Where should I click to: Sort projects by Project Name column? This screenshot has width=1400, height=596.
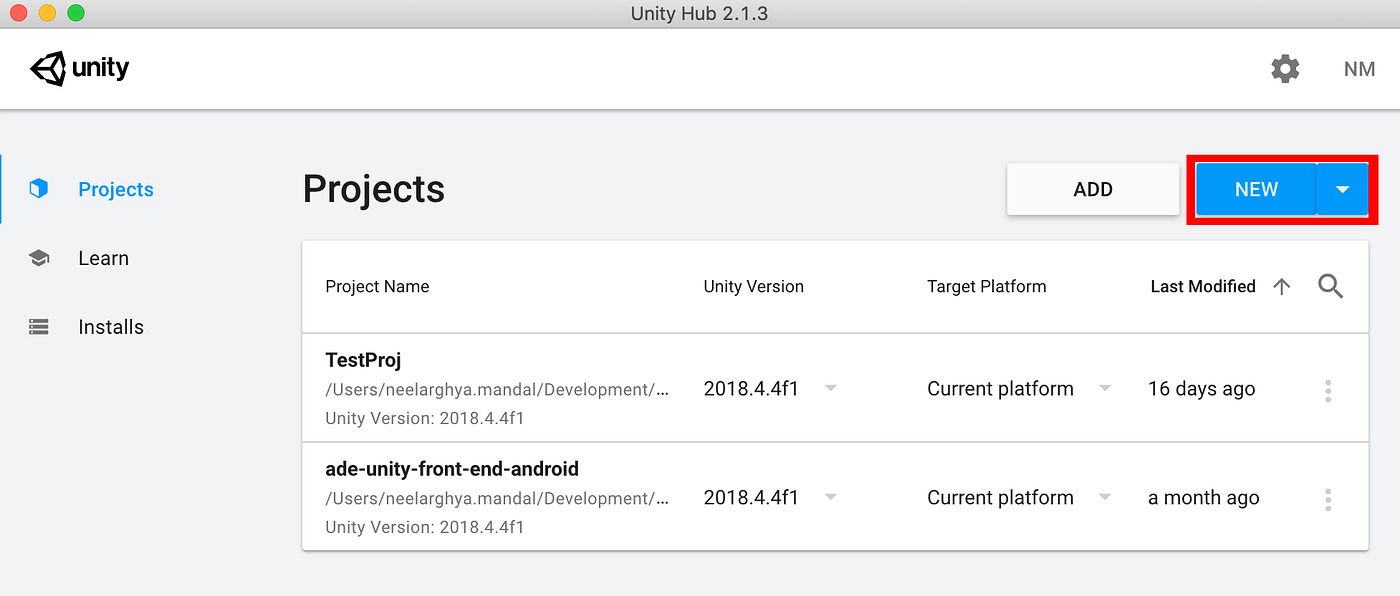(377, 286)
